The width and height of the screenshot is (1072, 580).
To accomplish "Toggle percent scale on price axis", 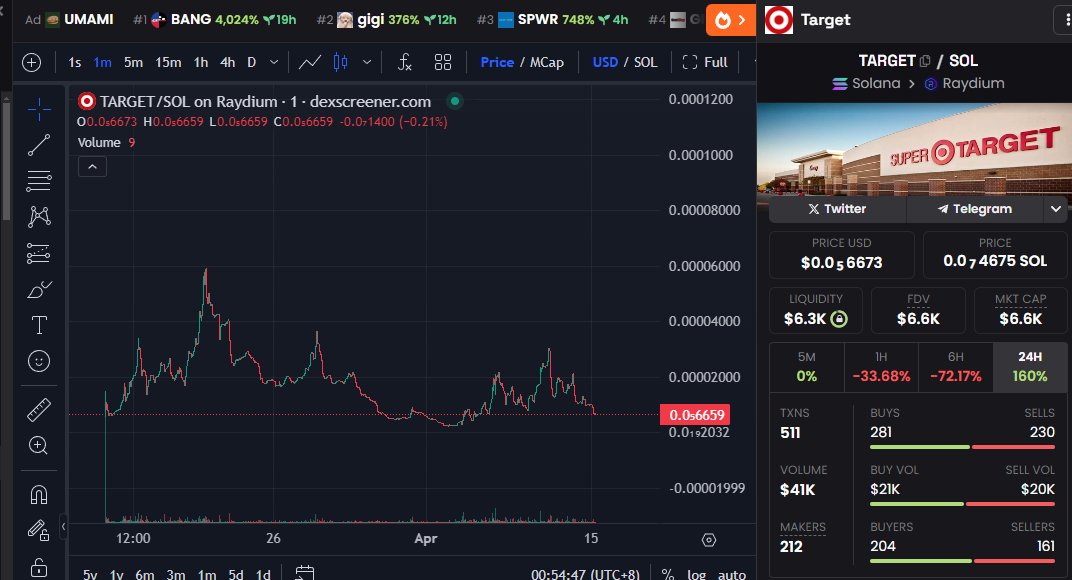I will [x=668, y=575].
